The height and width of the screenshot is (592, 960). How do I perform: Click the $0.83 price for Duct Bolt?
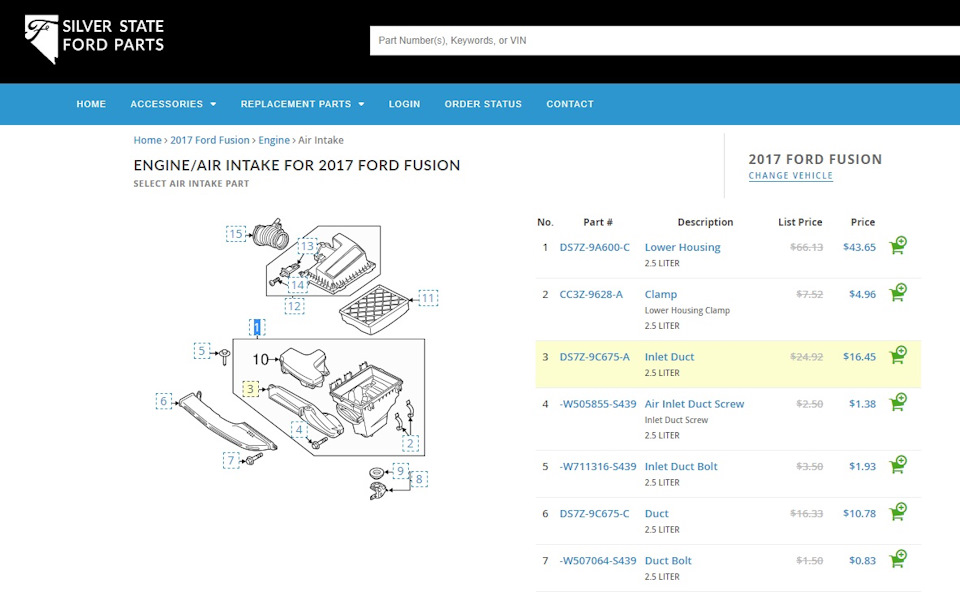click(863, 561)
